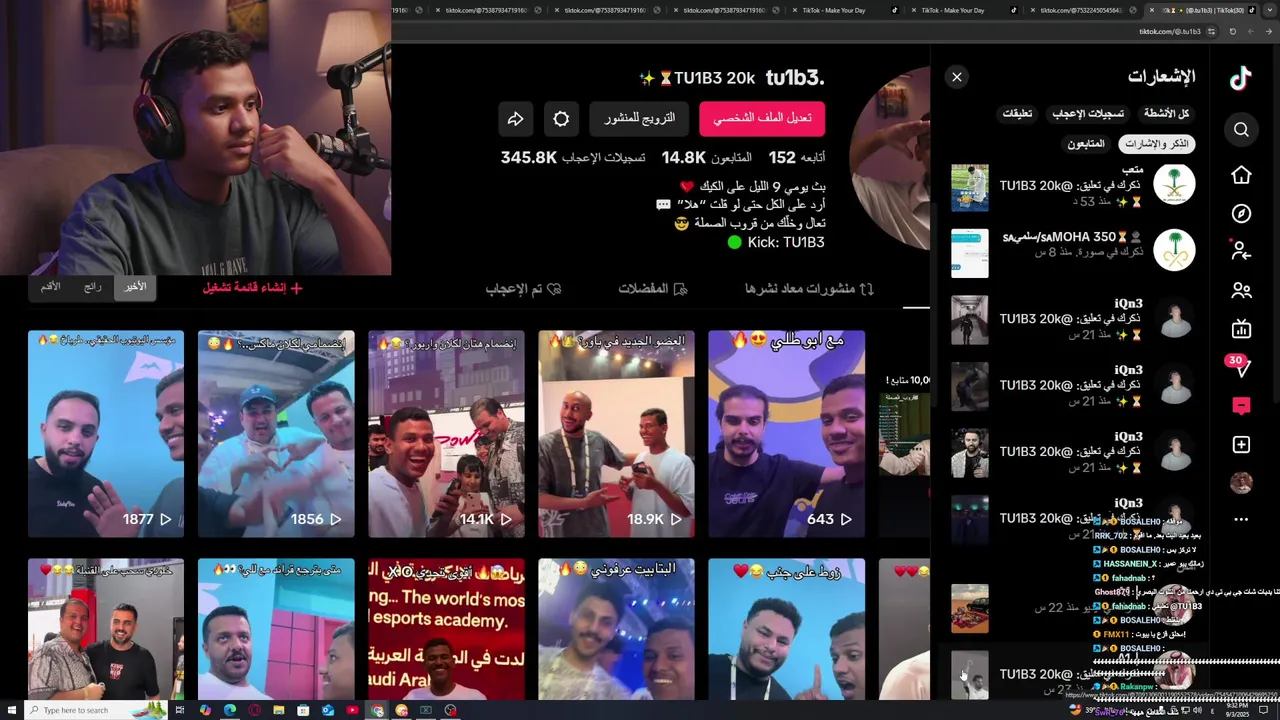The height and width of the screenshot is (720, 1280).
Task: Open image preview in sAMOHA notification
Action: (969, 254)
